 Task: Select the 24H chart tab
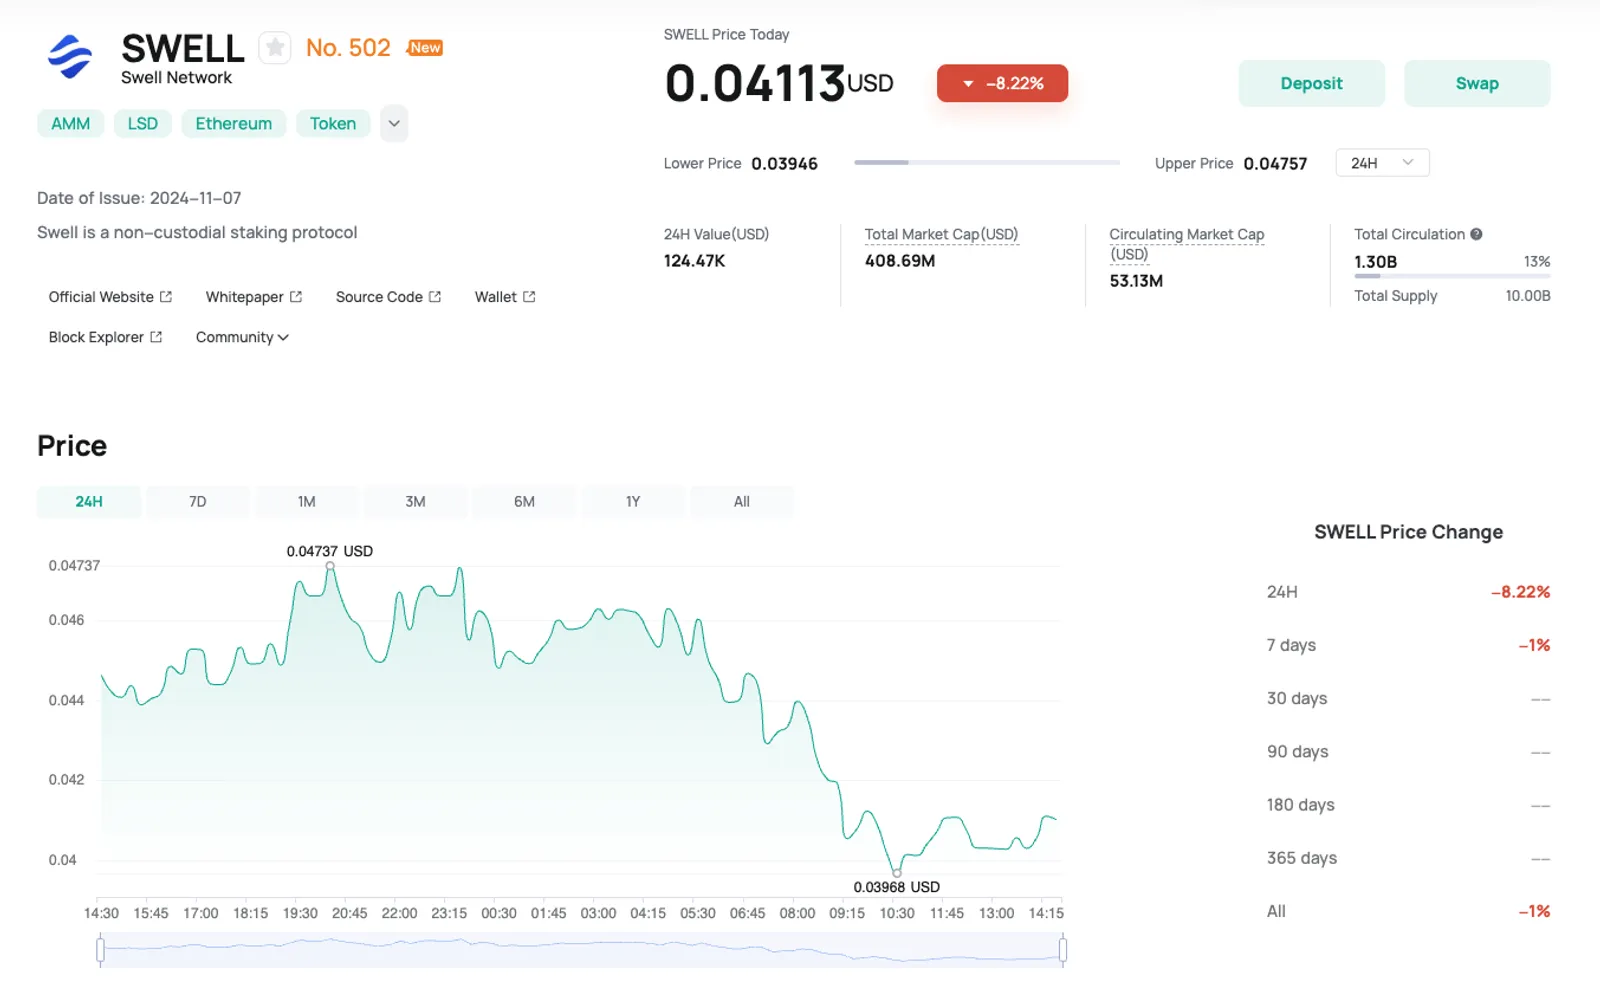pyautogui.click(x=89, y=502)
